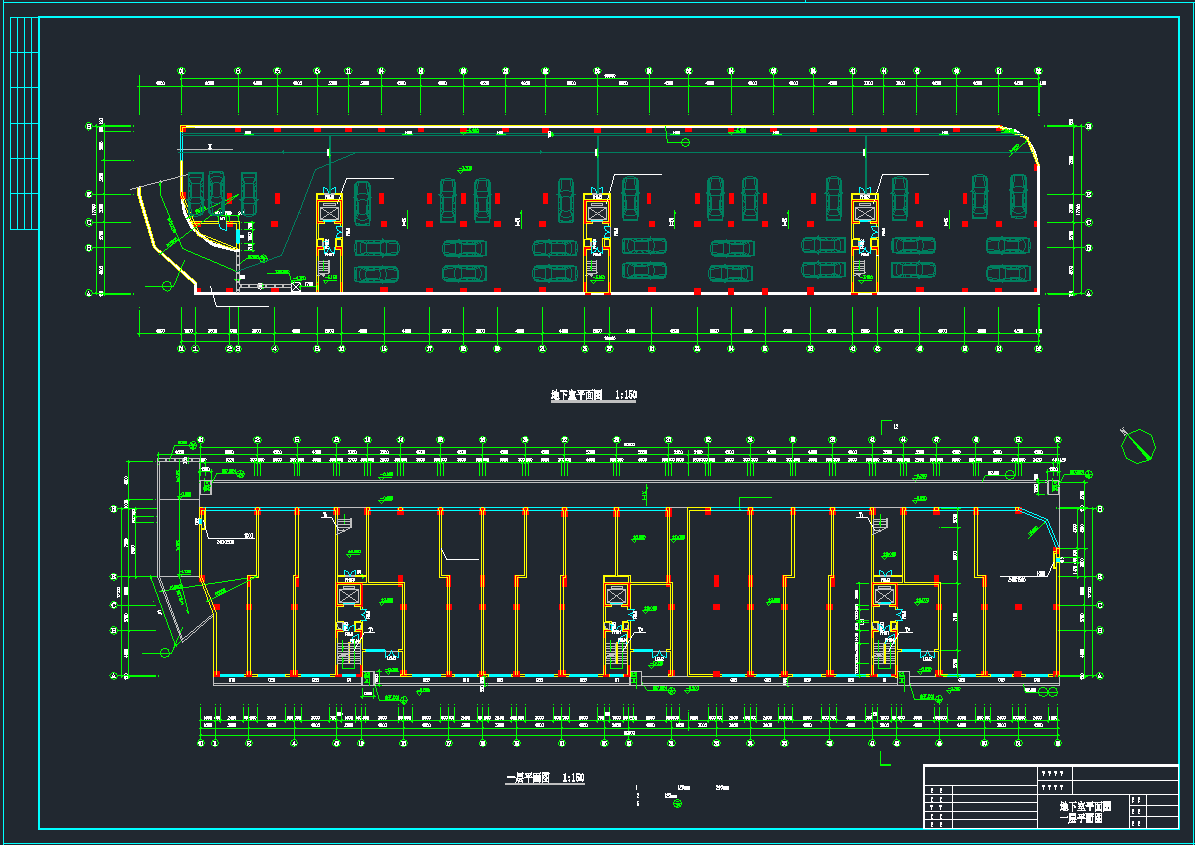1195x845 pixels.
Task: Select the rightmost elevator shaft in basement plan
Action: pos(864,212)
